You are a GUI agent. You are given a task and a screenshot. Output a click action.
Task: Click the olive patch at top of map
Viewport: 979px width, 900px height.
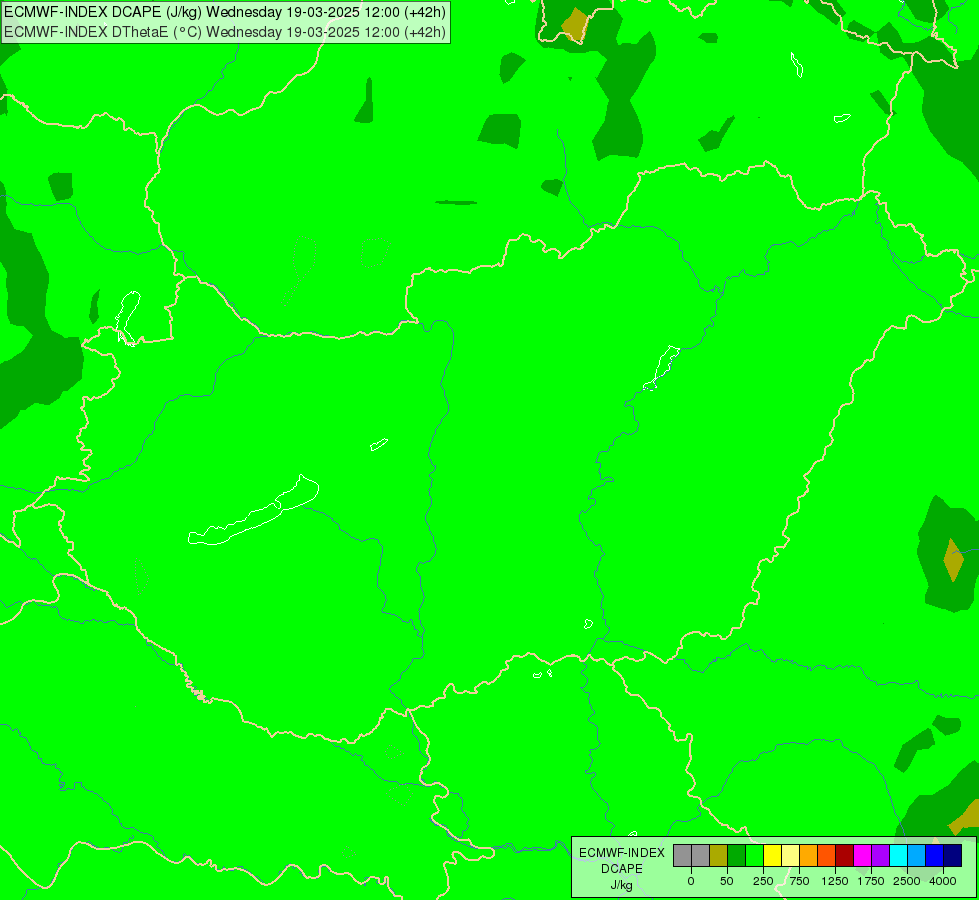(574, 25)
